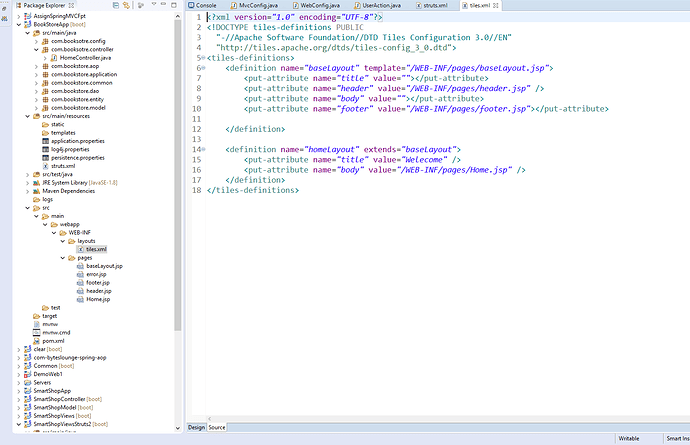690x445 pixels.
Task: Open baseLayout.jsp under the pages folder
Action: tap(103, 266)
